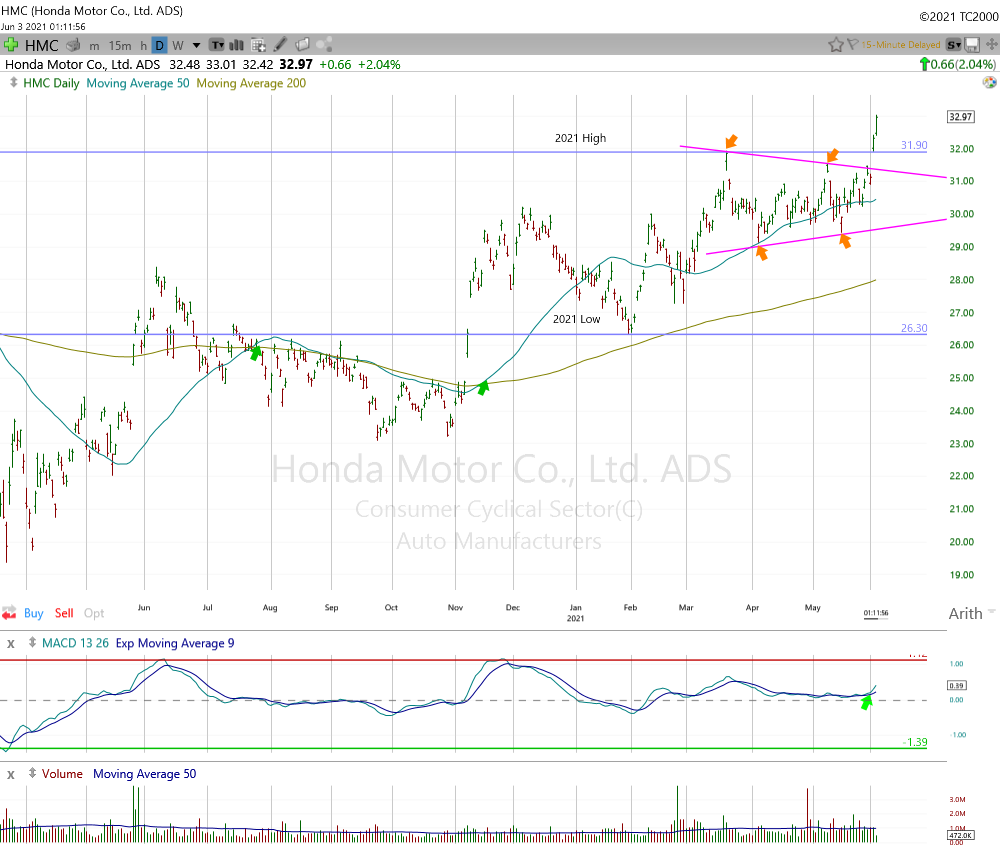This screenshot has width=1000, height=850.
Task: Click the Volume pane 'Moving Average 50' label
Action: (145, 774)
